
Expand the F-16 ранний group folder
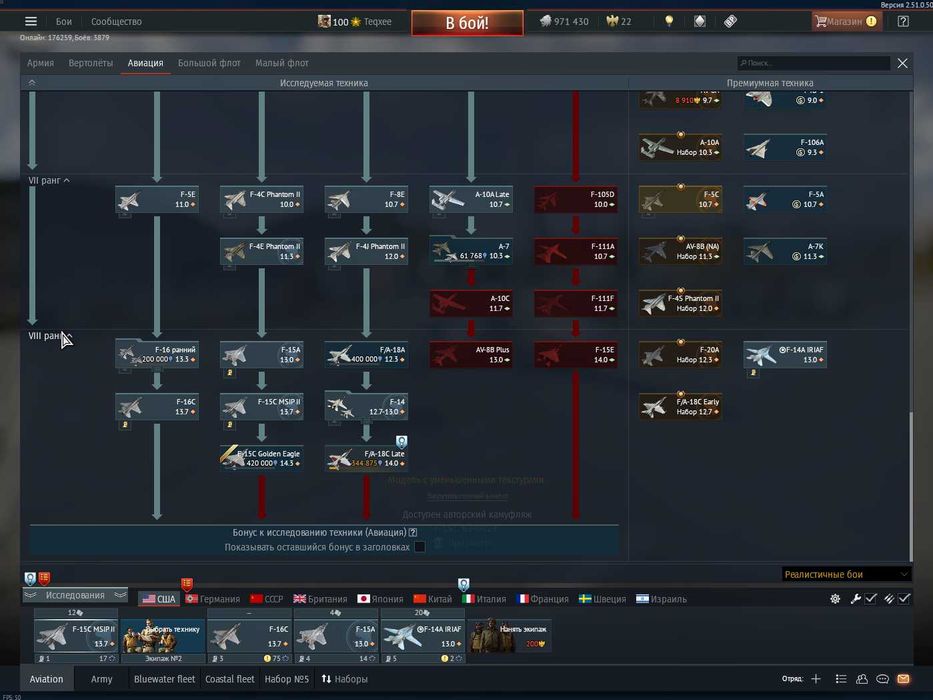pos(156,354)
